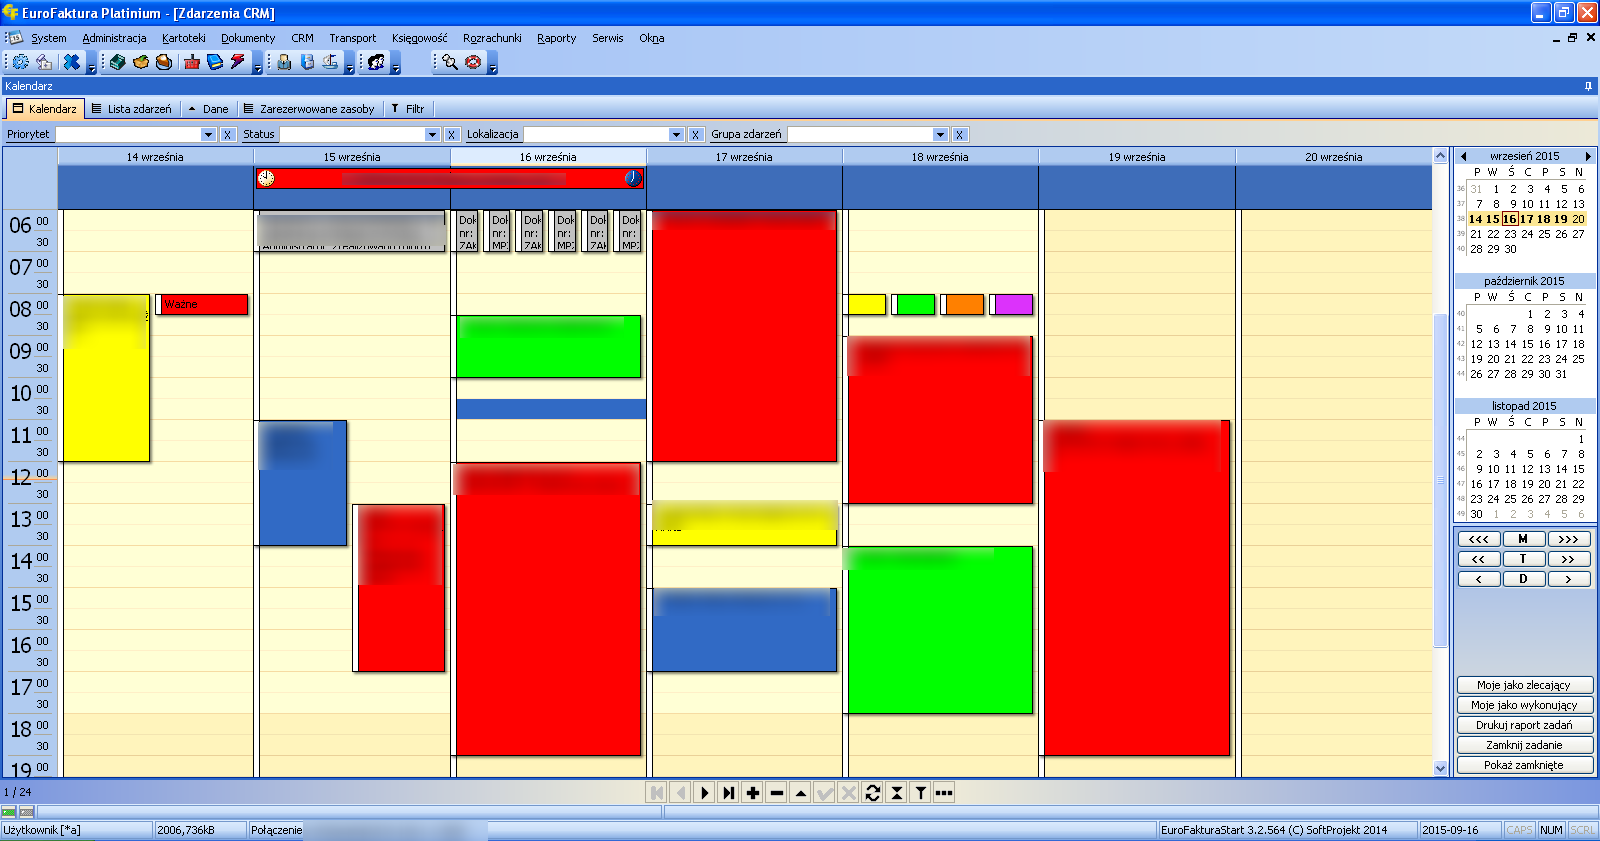This screenshot has height=841, width=1600.
Task: Open the Status filter dropdown
Action: tap(432, 135)
